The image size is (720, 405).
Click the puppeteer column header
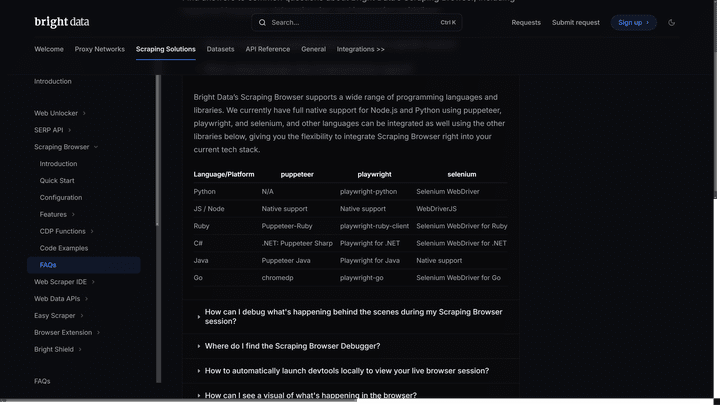pos(297,174)
